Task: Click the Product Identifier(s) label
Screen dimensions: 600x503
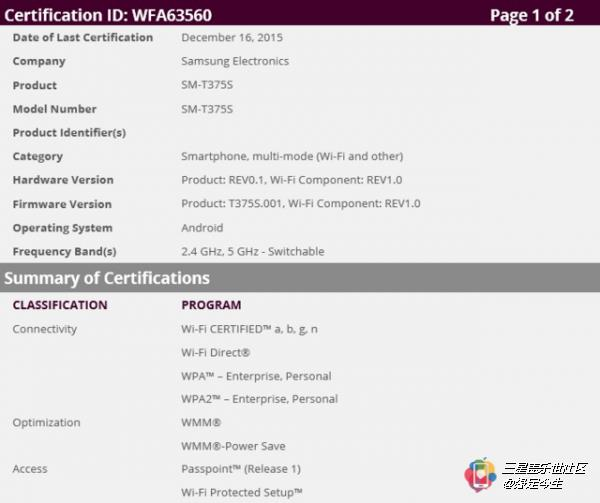Action: click(x=69, y=132)
